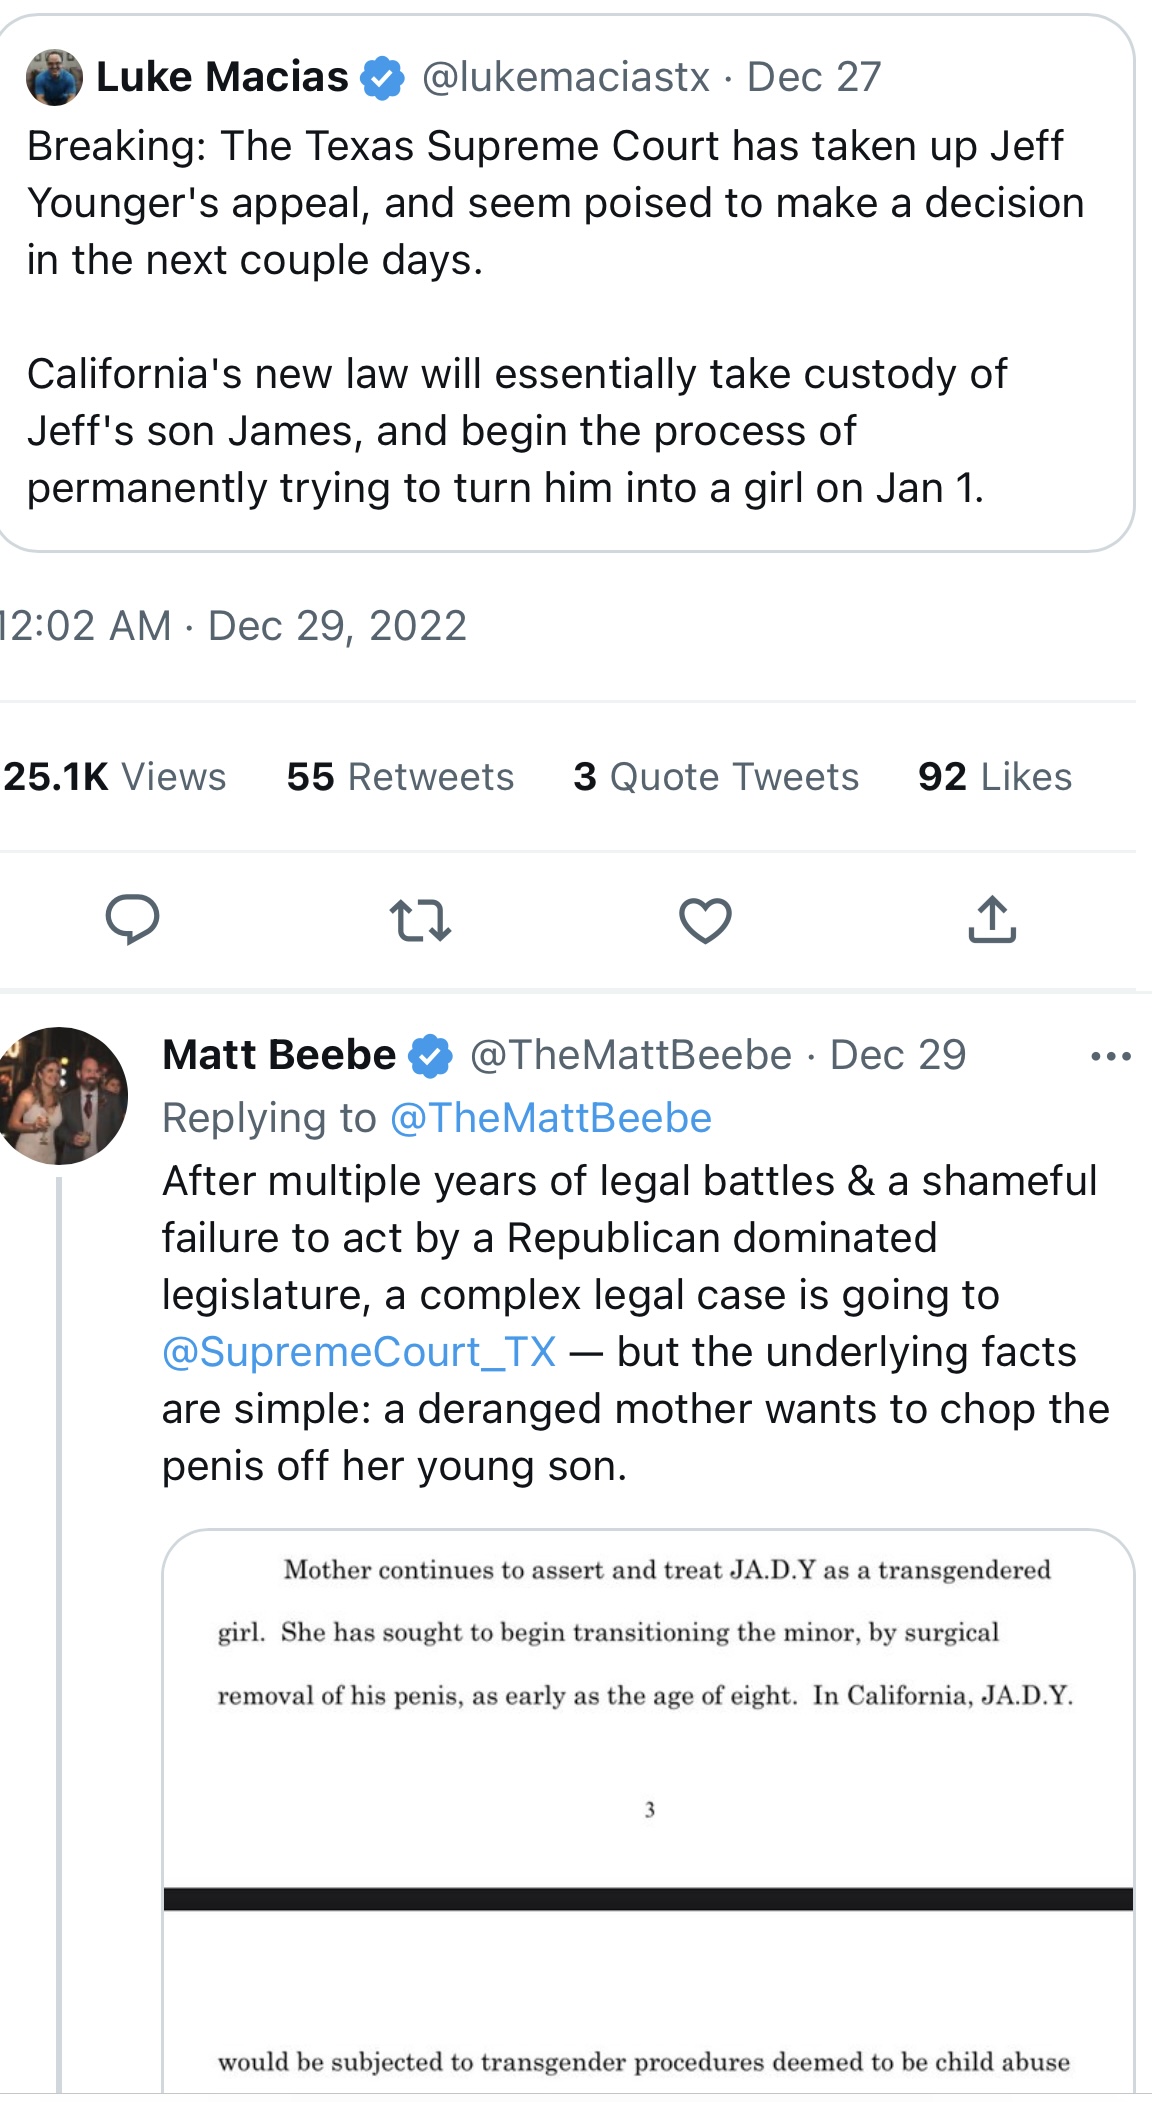Open the quoted Luke Macias tweet card
Viewport: 1152px width, 2102px height.
pyautogui.click(x=566, y=283)
